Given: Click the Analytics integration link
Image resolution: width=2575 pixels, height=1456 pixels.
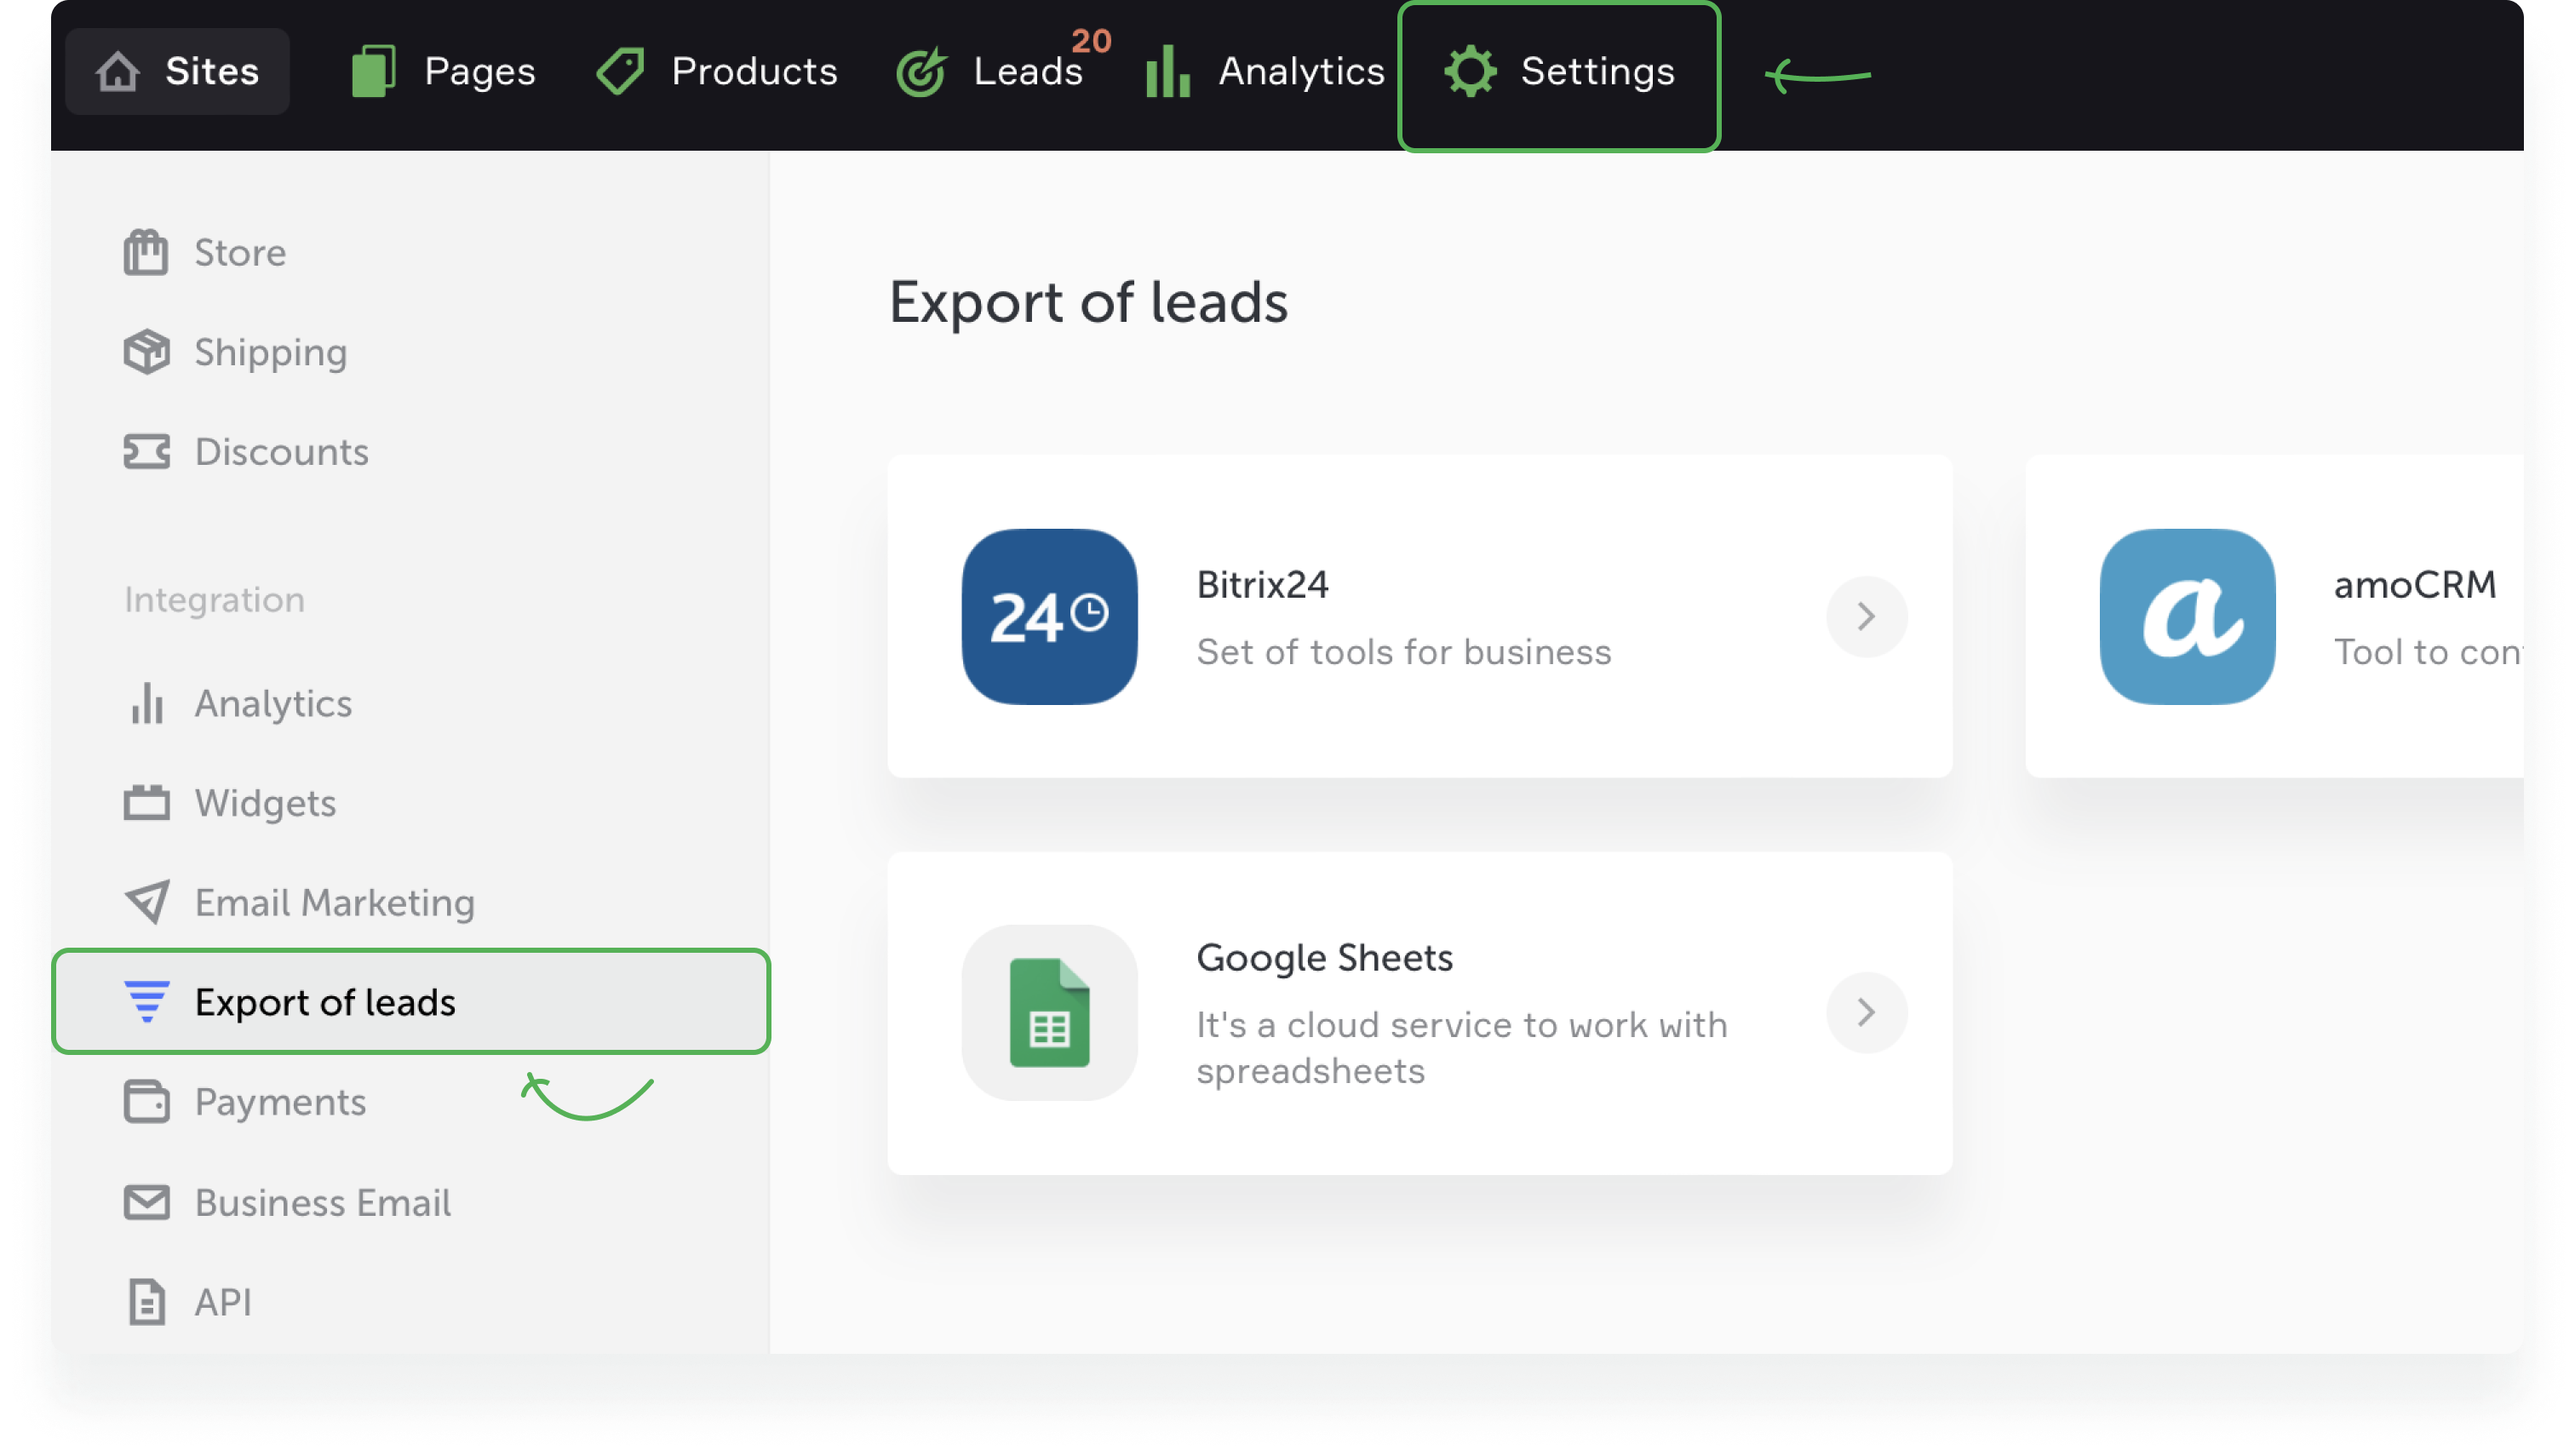Looking at the screenshot, I should coord(274,702).
